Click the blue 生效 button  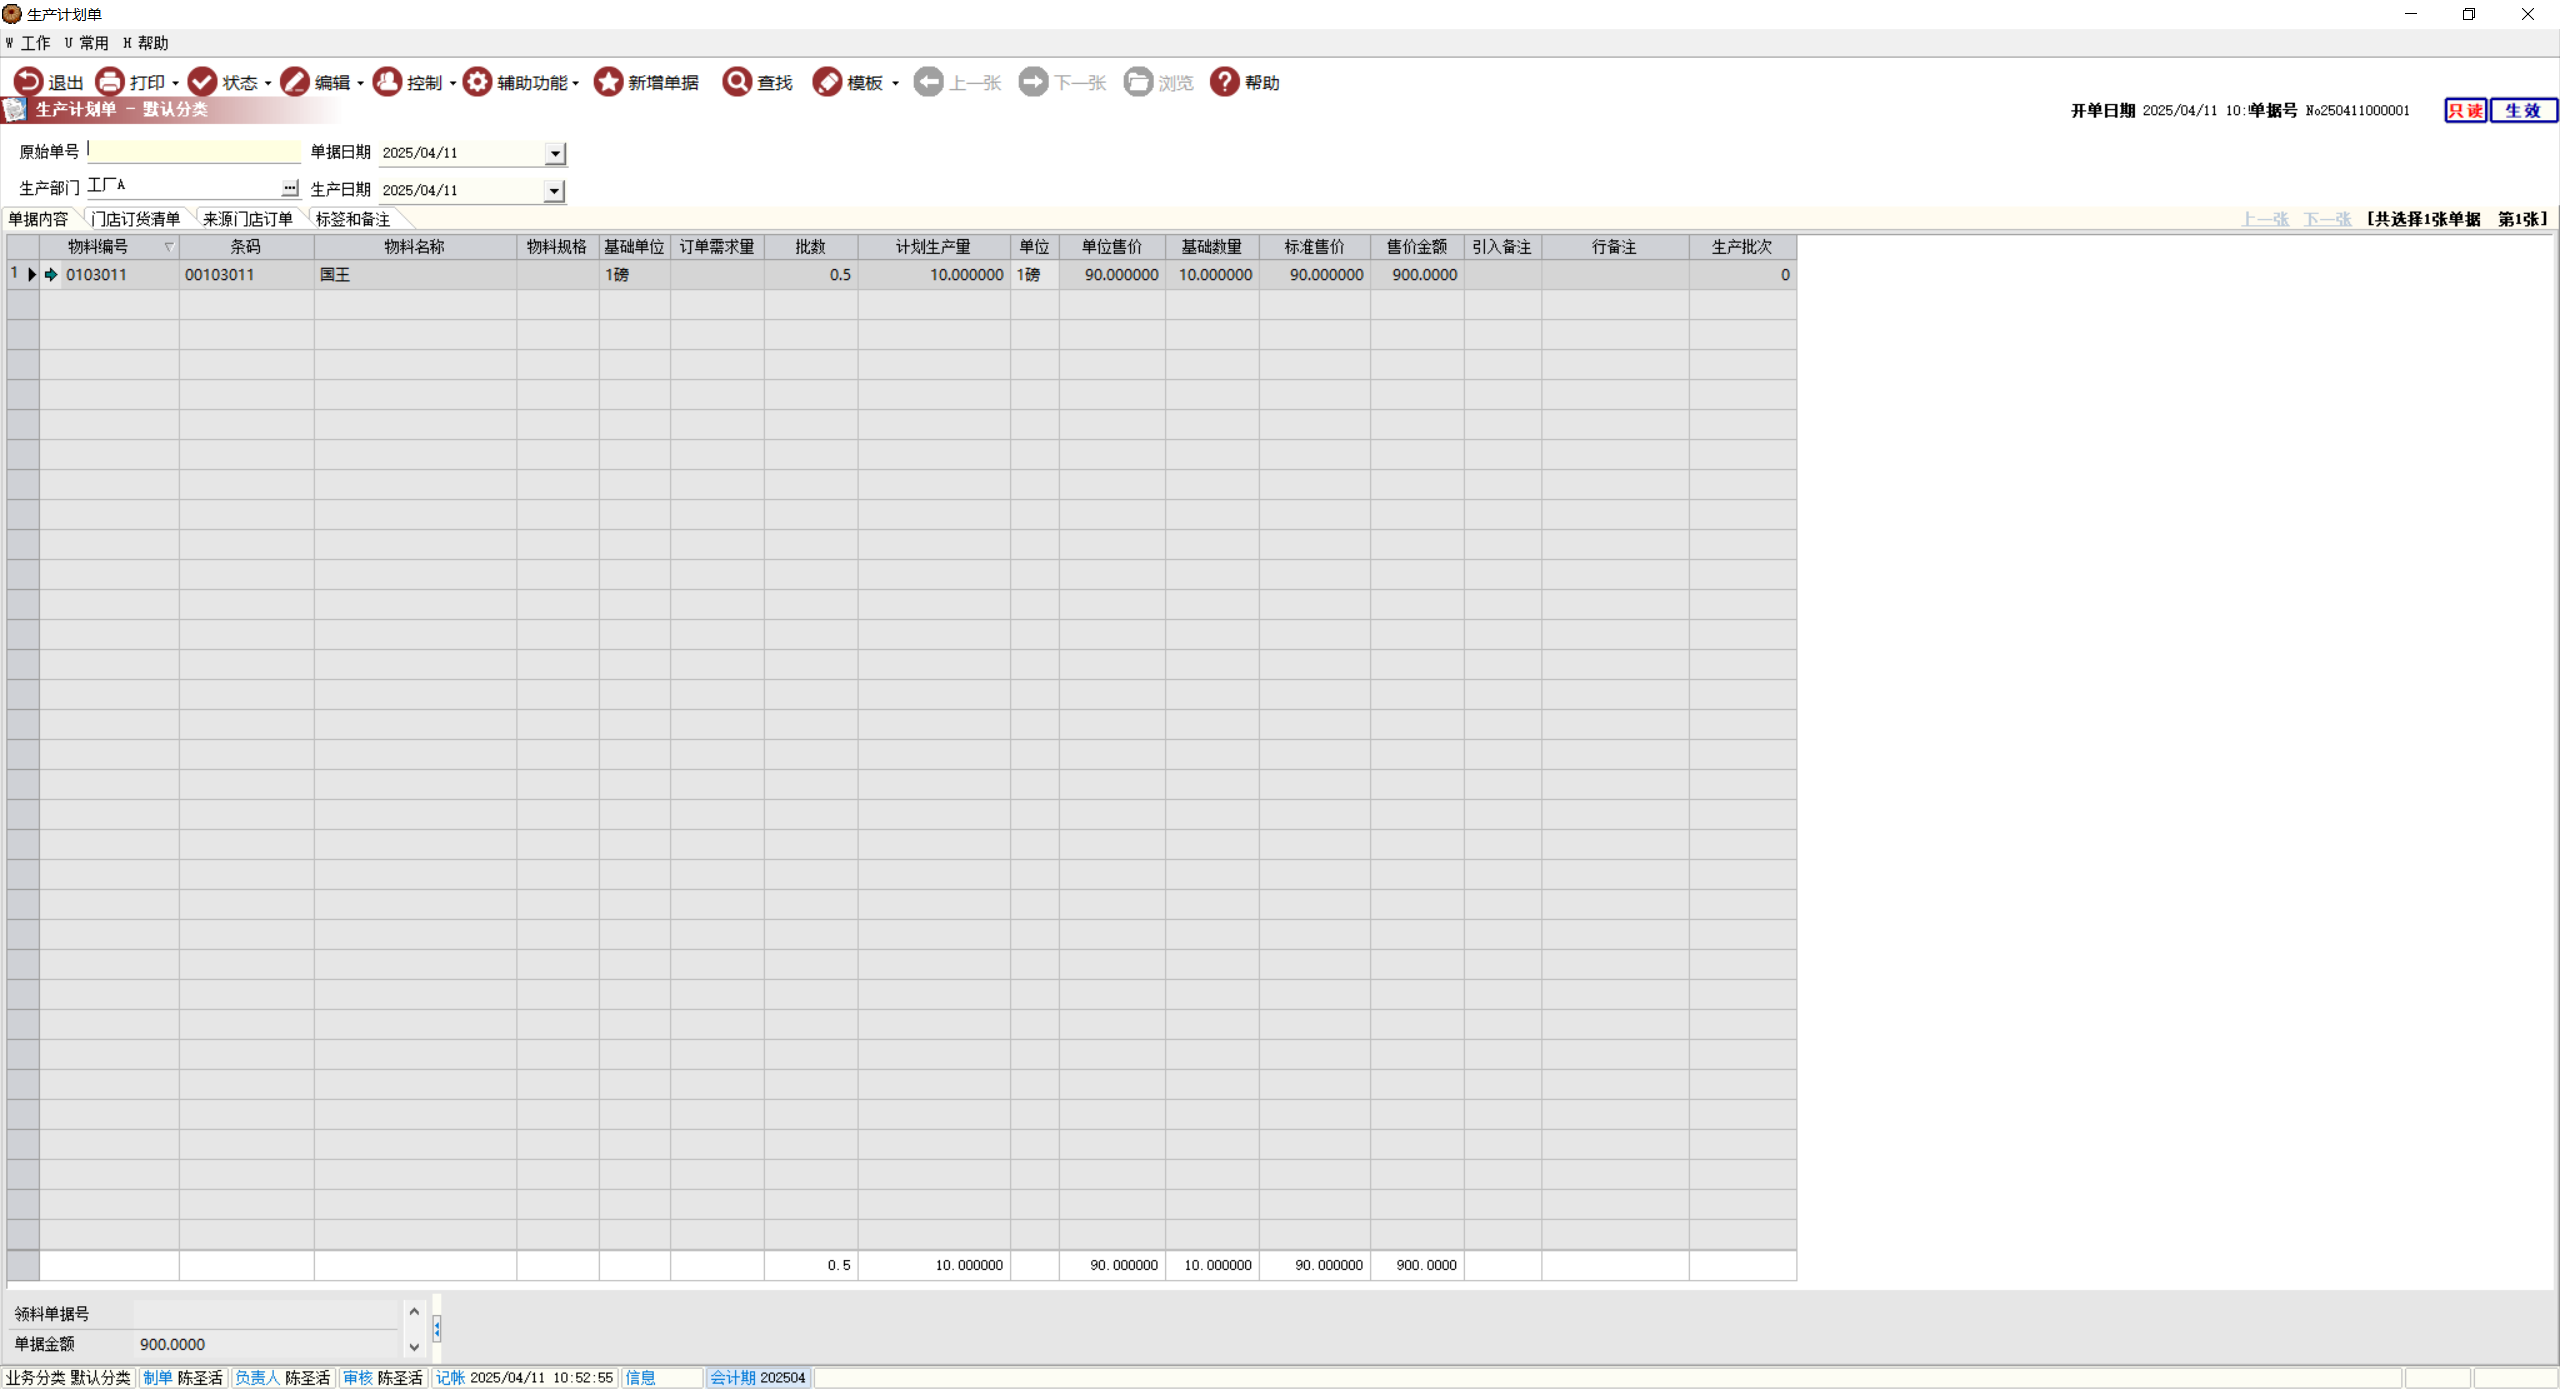point(2521,110)
